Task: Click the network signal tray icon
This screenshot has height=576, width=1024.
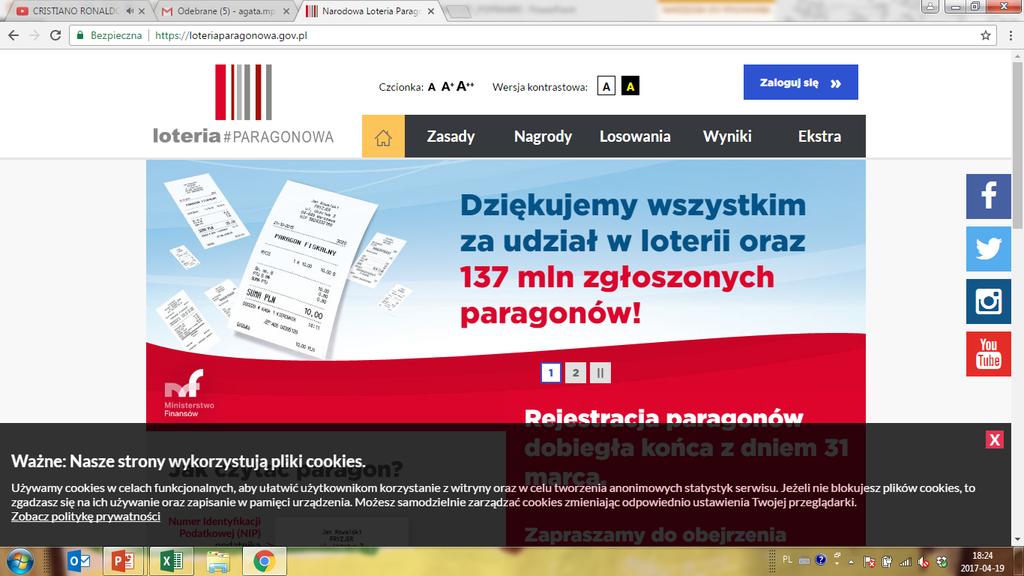Action: 905,562
